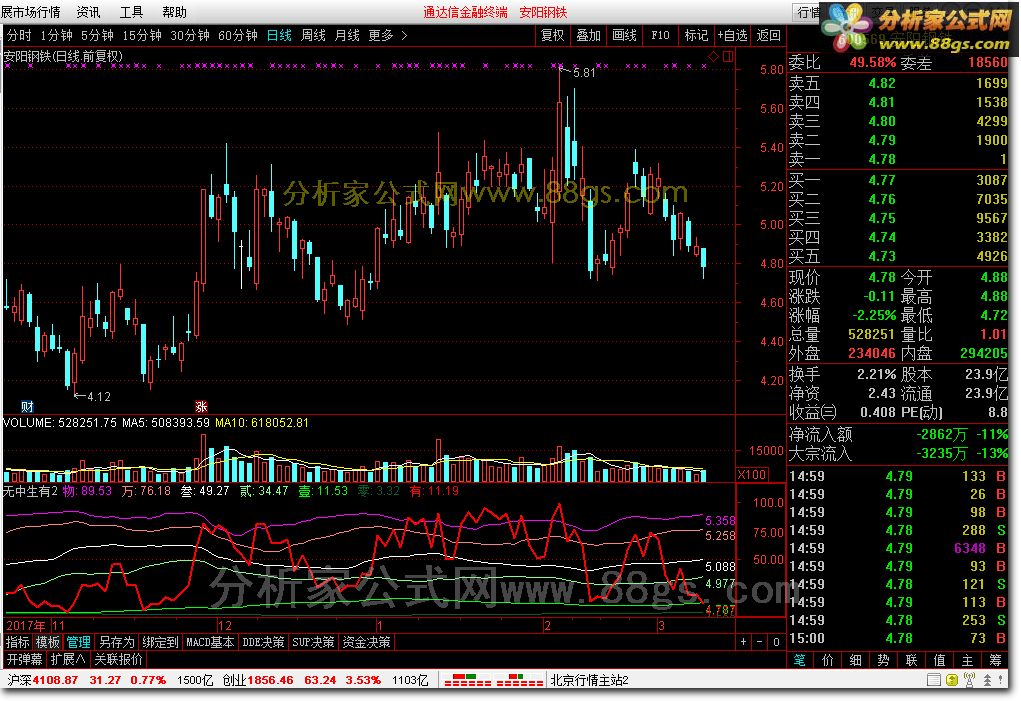Select the DDE决策 template
Viewport: 1021px width, 701px height.
coord(263,642)
